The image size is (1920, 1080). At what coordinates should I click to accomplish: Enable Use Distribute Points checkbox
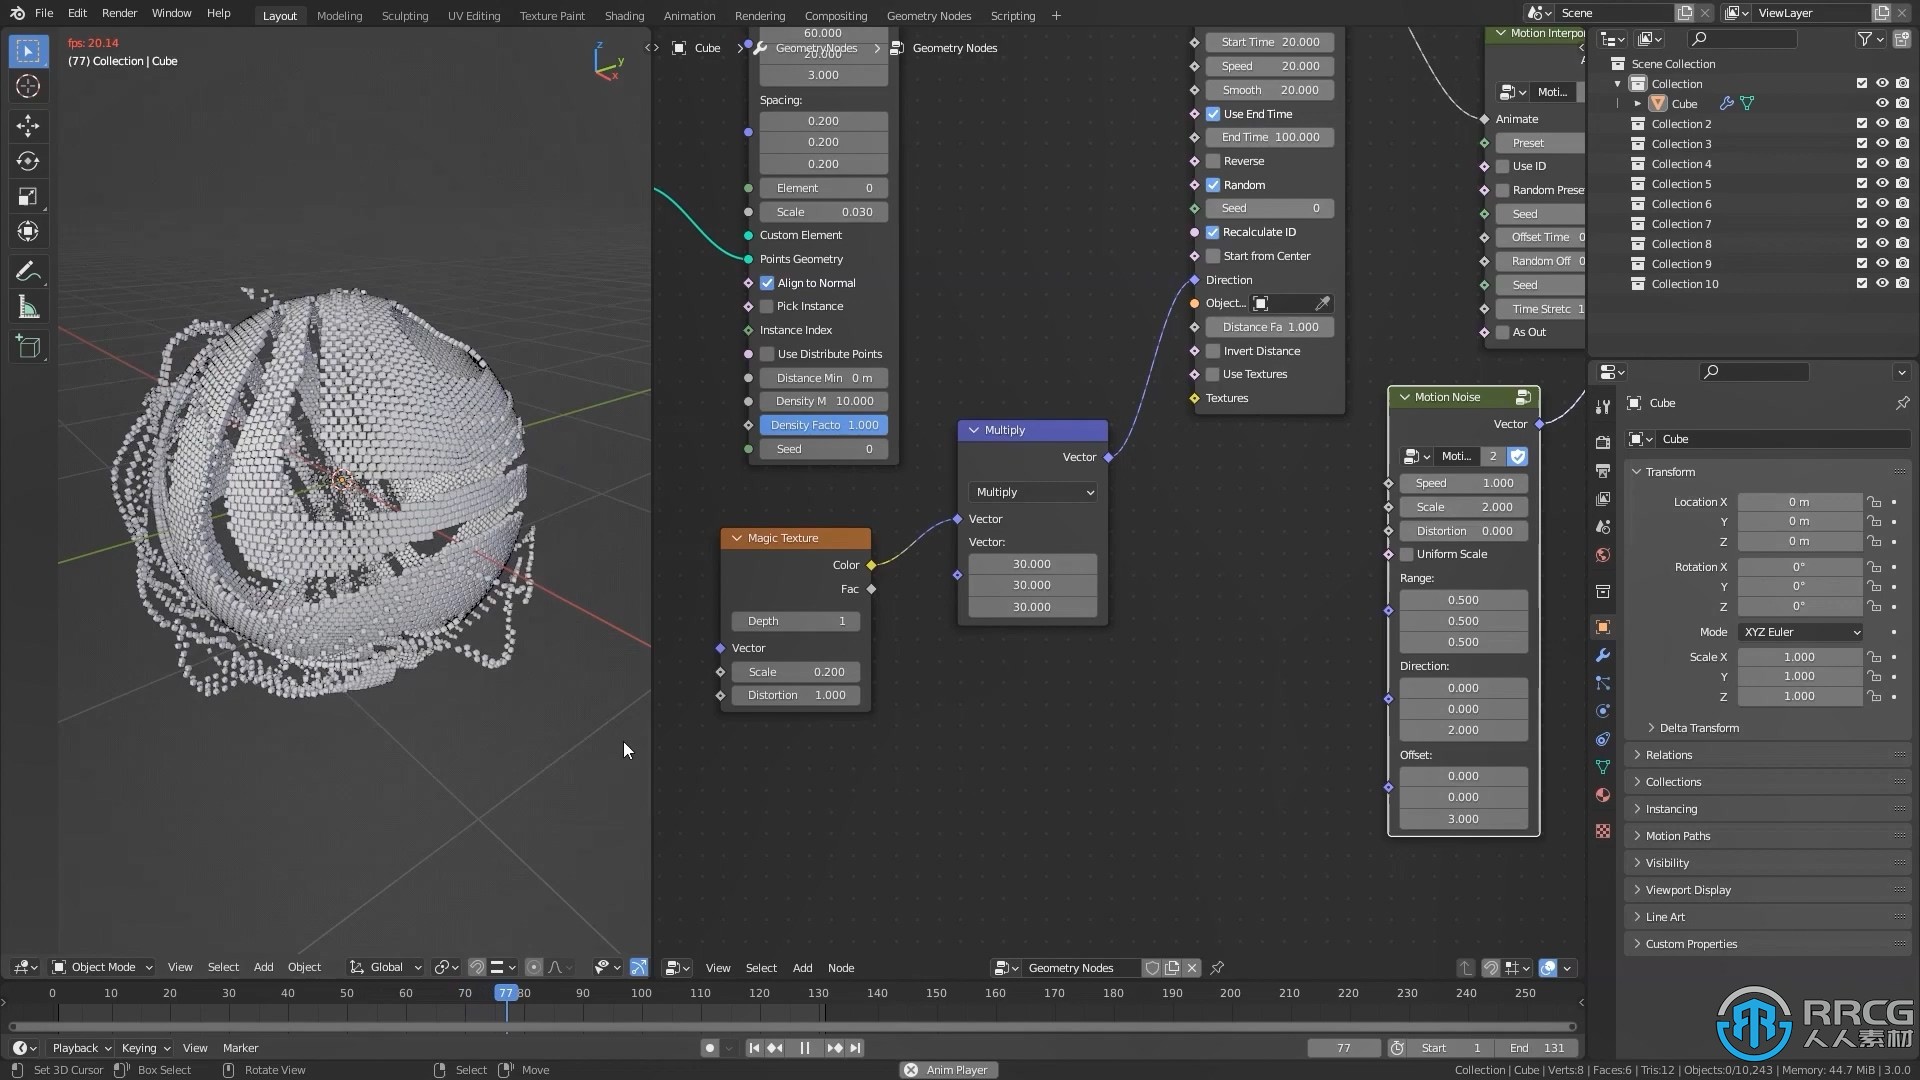767,354
